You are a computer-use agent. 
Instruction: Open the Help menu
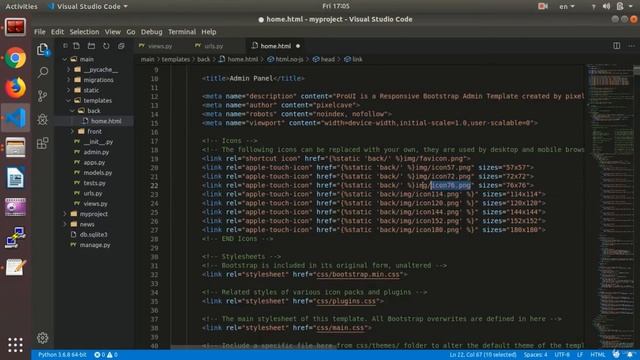[x=209, y=32]
